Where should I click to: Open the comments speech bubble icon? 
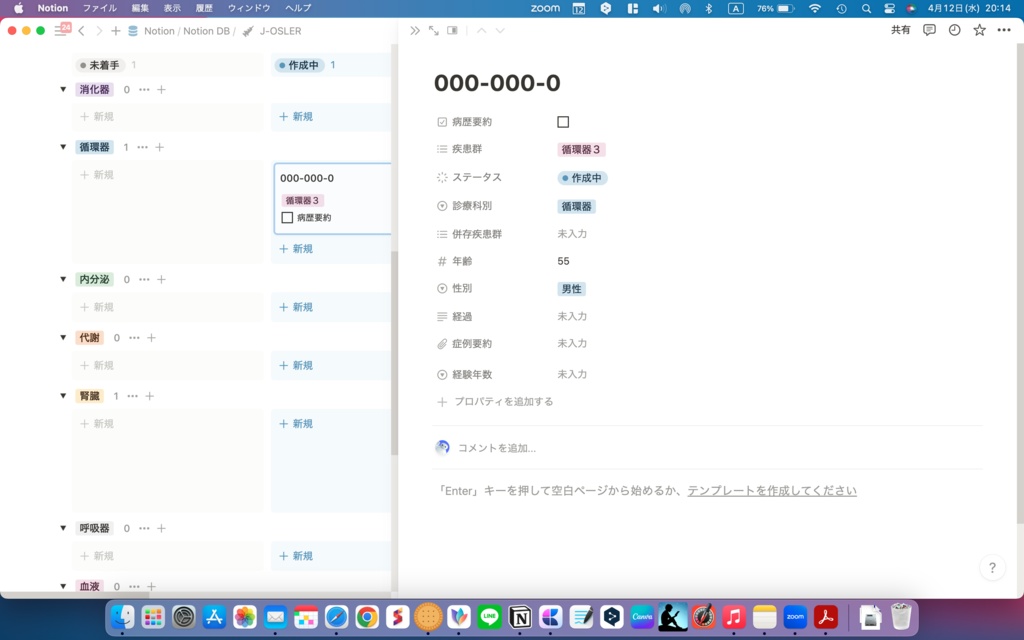click(x=929, y=30)
